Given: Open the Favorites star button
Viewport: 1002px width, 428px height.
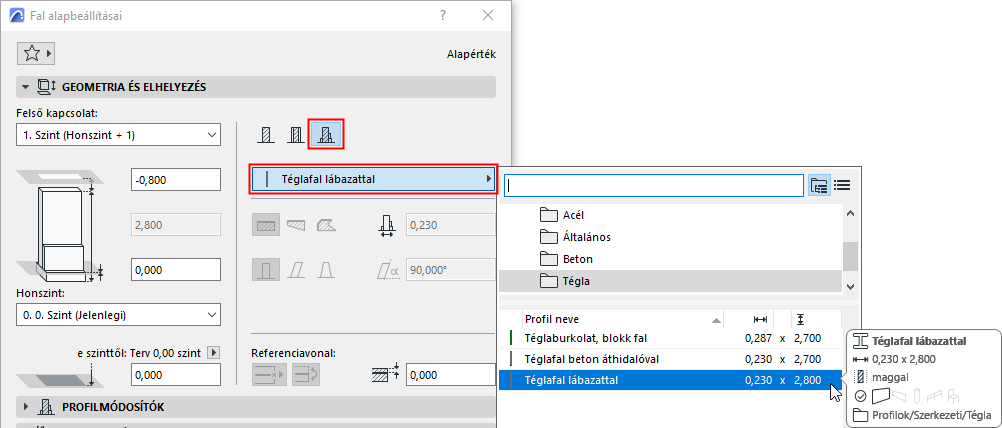Looking at the screenshot, I should click(36, 54).
